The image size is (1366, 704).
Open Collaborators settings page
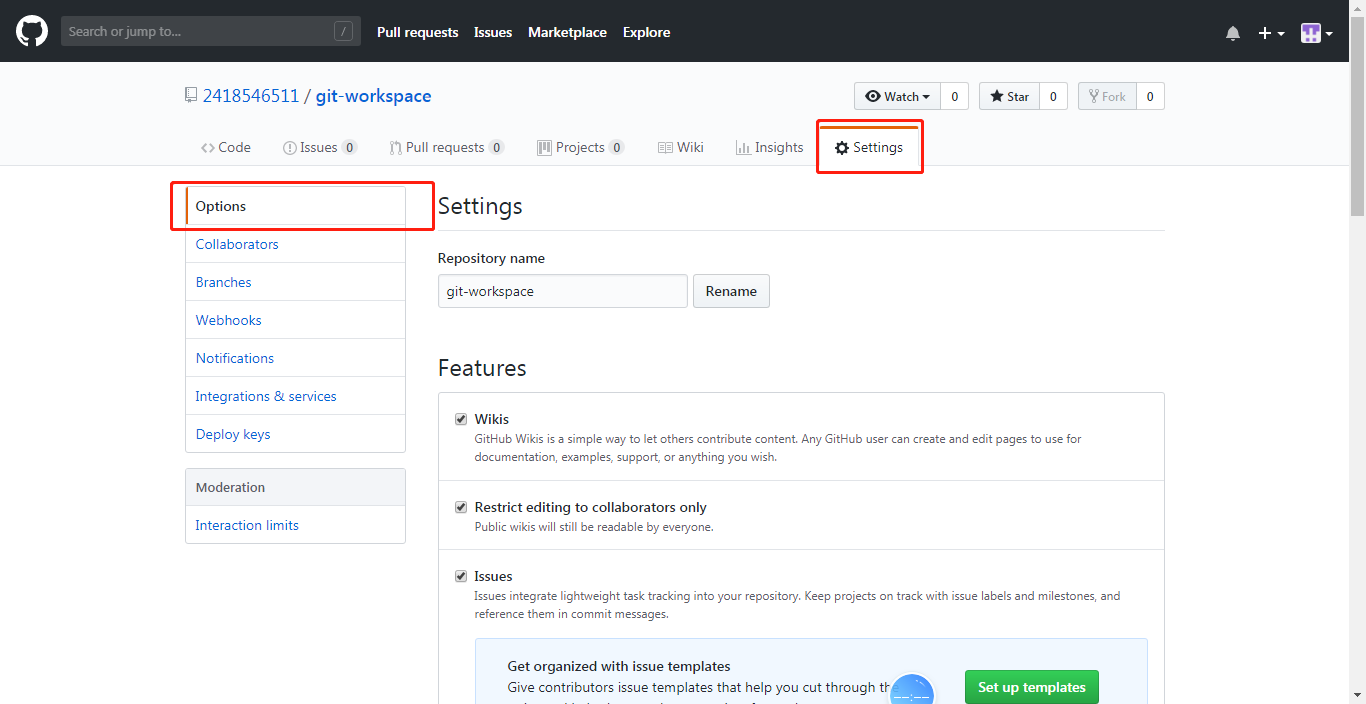(x=295, y=244)
